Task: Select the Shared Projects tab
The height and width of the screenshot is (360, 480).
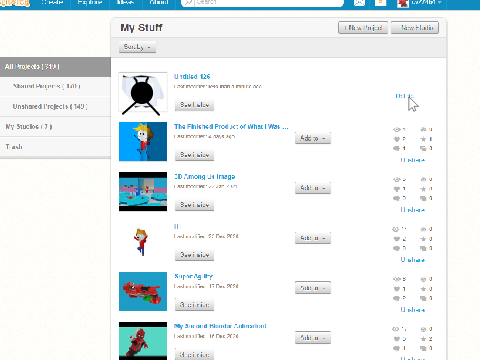Action: (55, 86)
